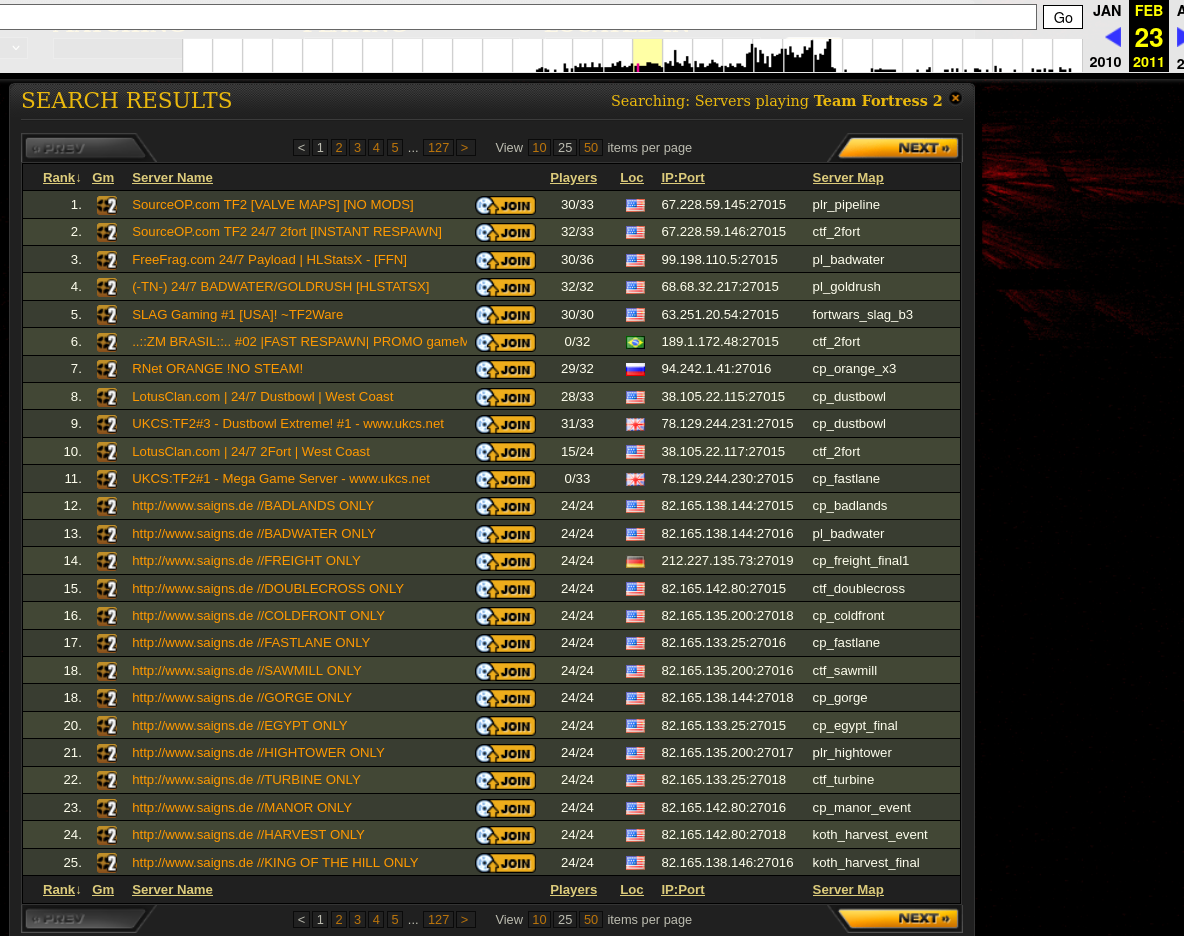
Task: Click the top NEXT page button
Action: point(899,148)
